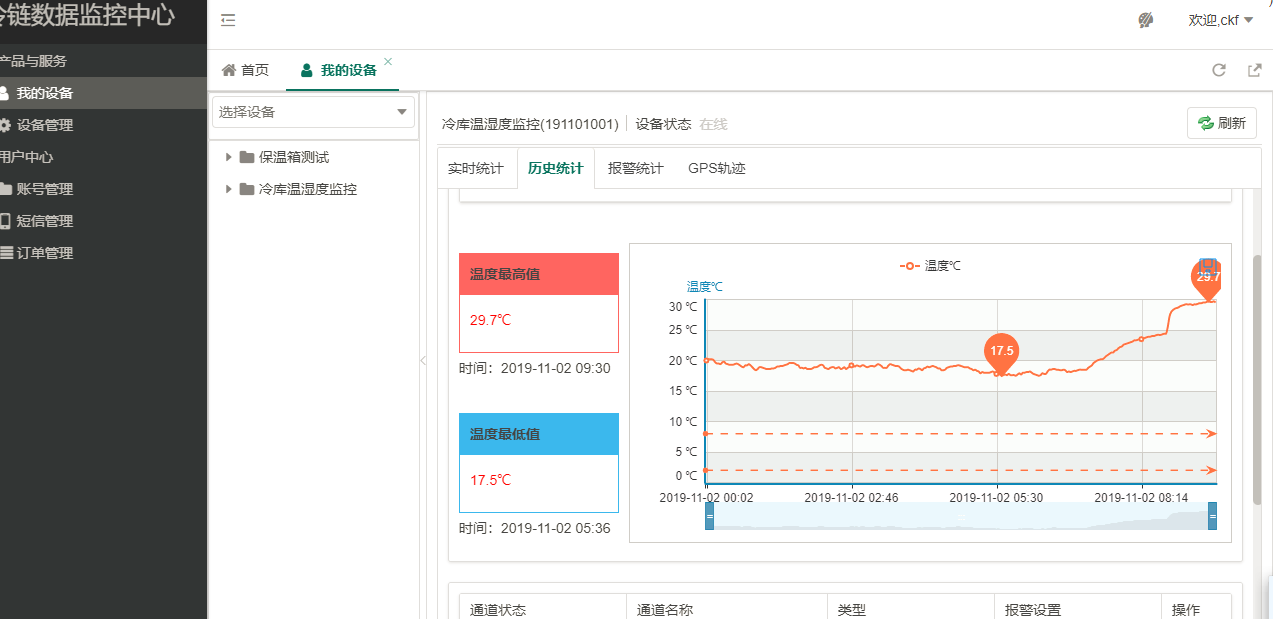Click the sidebar collapse icon in header
Viewport: 1273px width, 619px height.
coord(228,20)
